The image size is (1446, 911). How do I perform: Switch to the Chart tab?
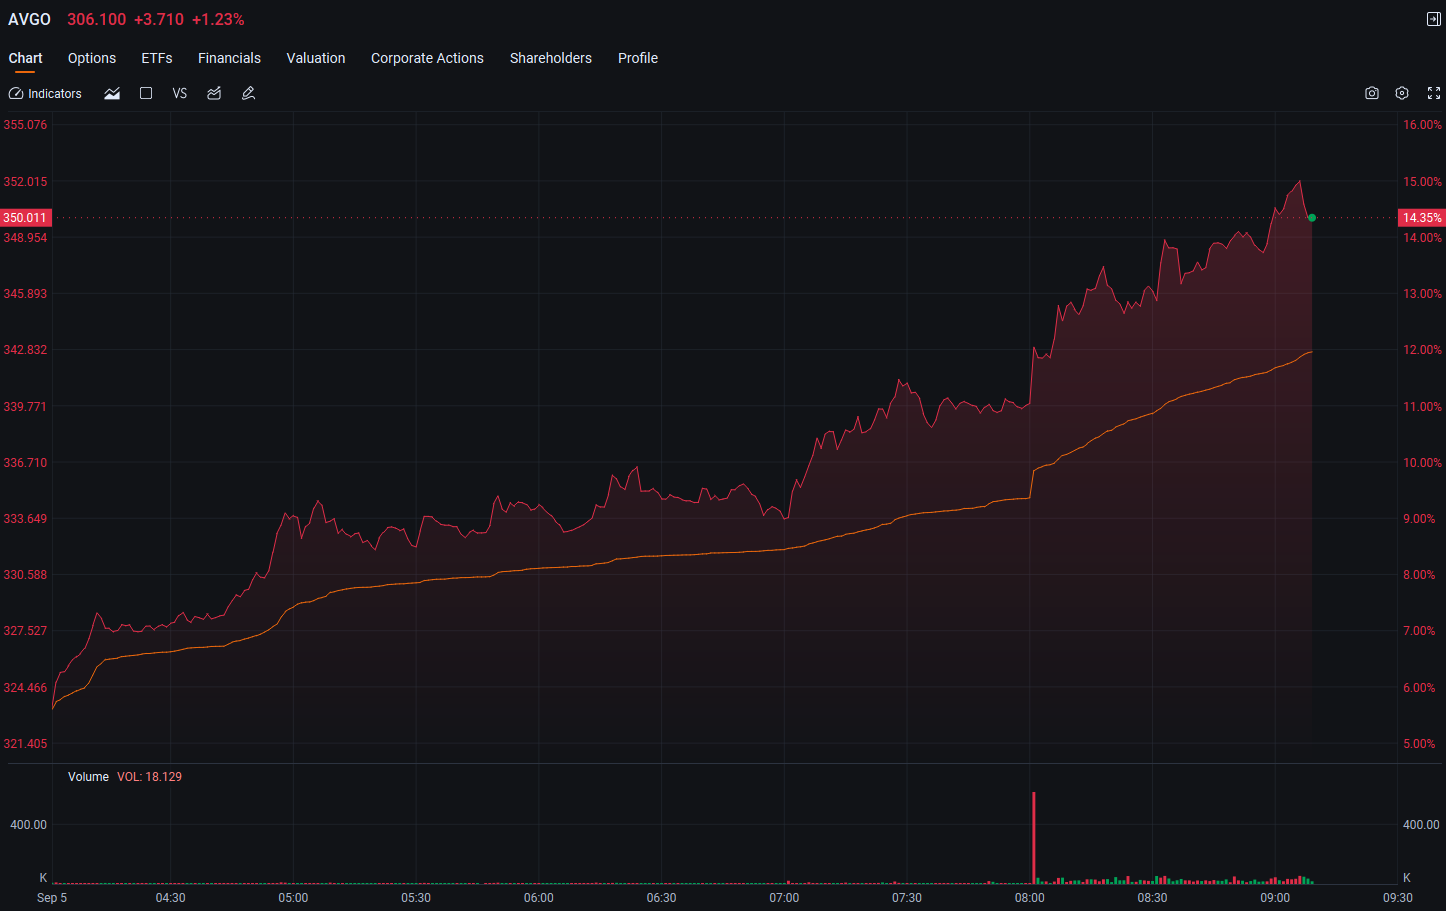[x=25, y=58]
